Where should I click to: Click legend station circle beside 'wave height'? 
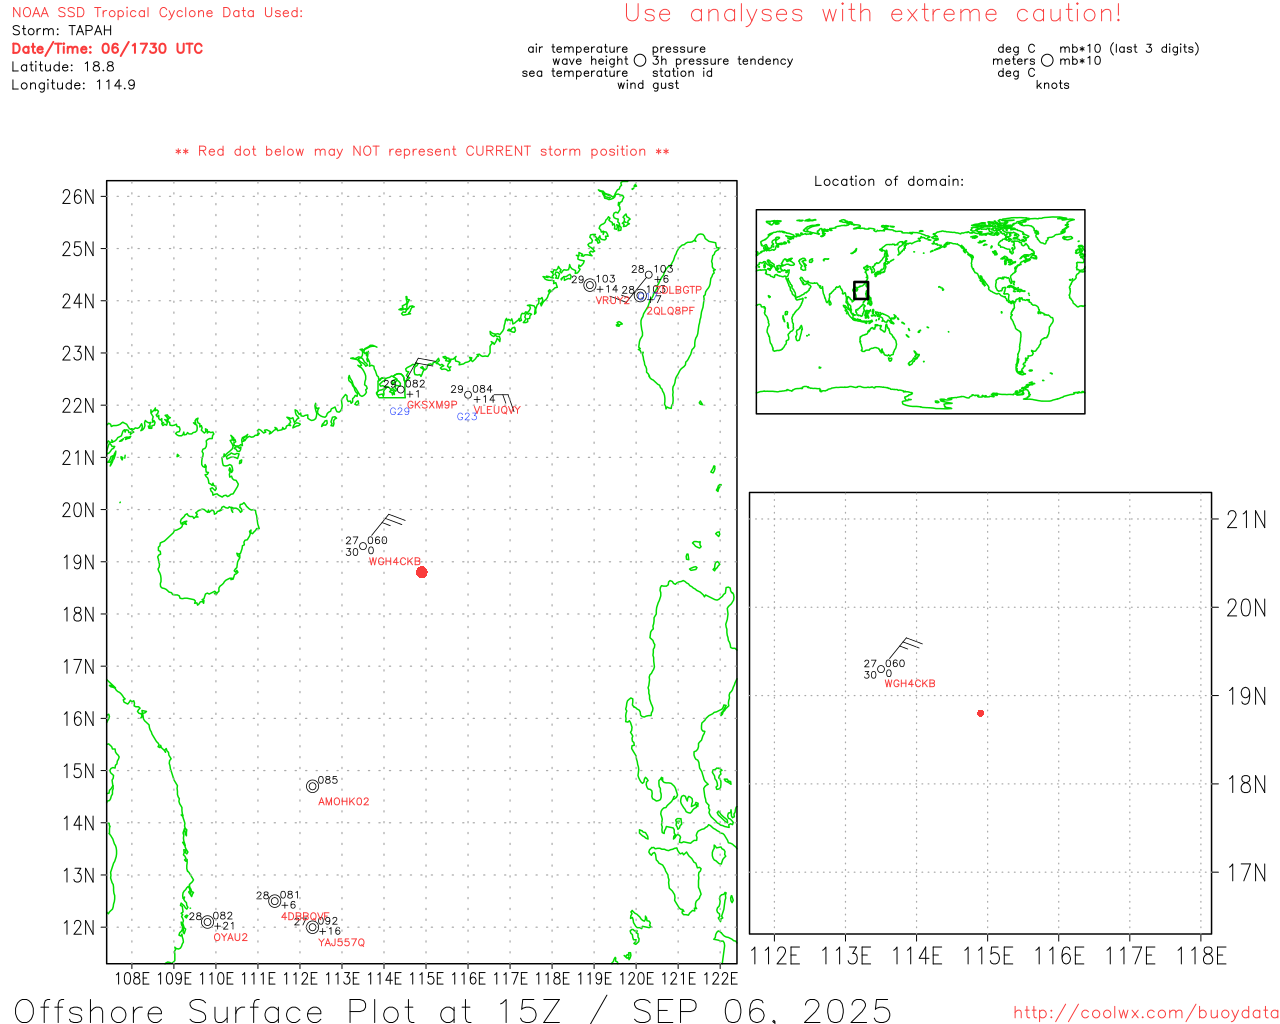[640, 61]
